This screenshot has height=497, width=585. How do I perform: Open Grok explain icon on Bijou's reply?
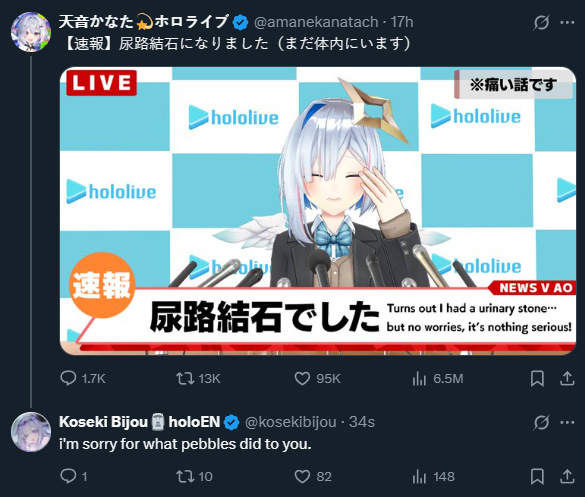[x=541, y=422]
